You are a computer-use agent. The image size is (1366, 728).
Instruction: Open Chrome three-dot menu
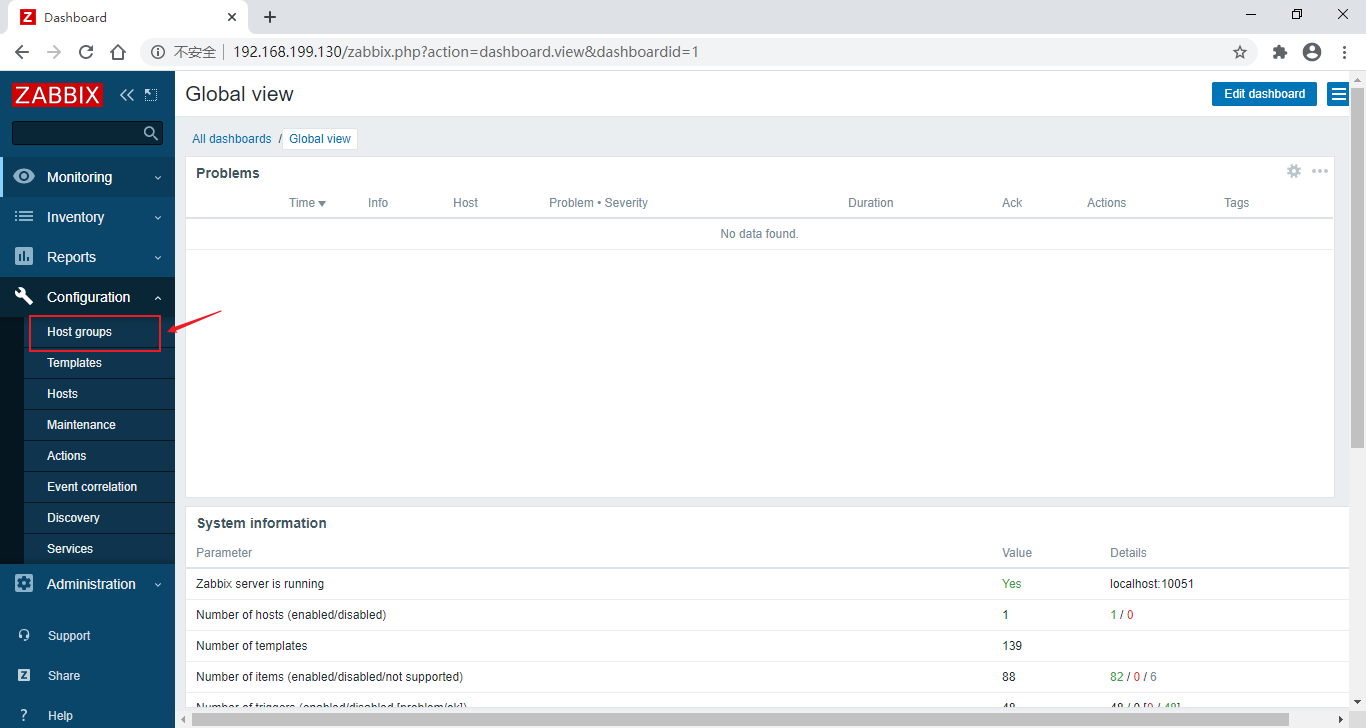click(x=1345, y=52)
